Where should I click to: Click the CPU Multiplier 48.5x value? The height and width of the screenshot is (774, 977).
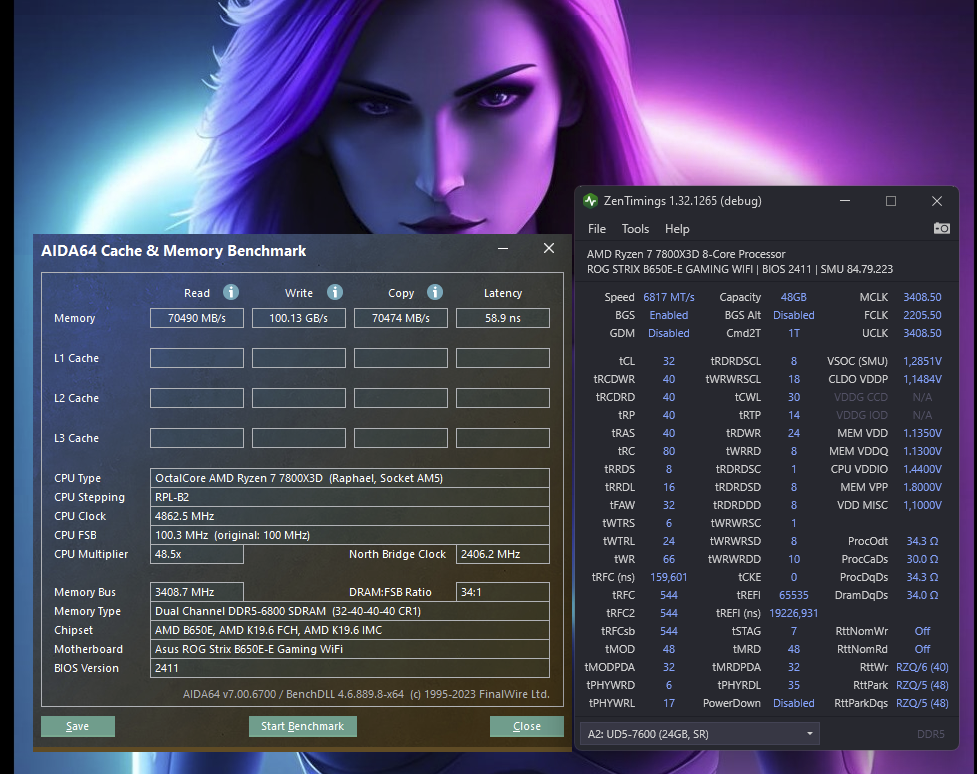(x=197, y=554)
